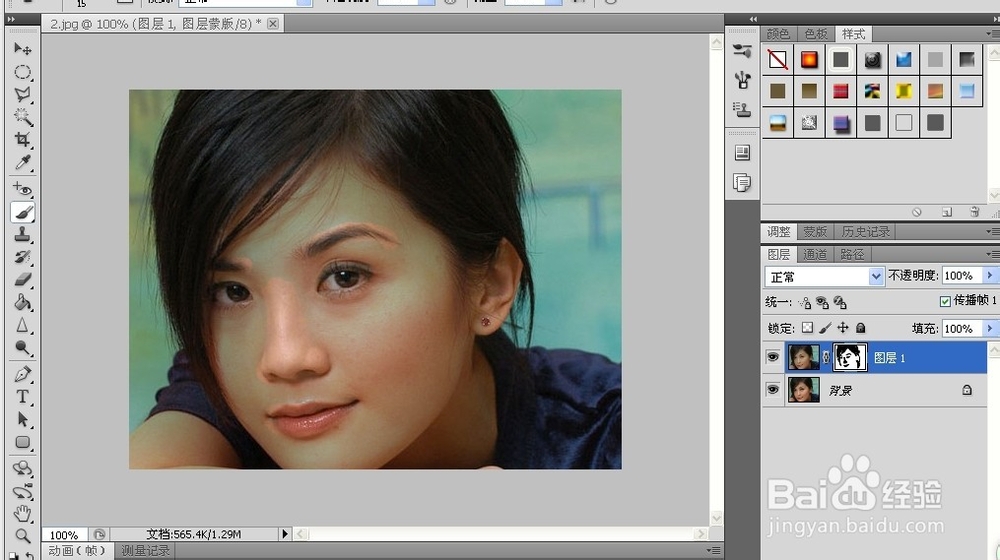Open the 图层 panel options menu
Viewport: 1000px width, 560px height.
(x=993, y=254)
